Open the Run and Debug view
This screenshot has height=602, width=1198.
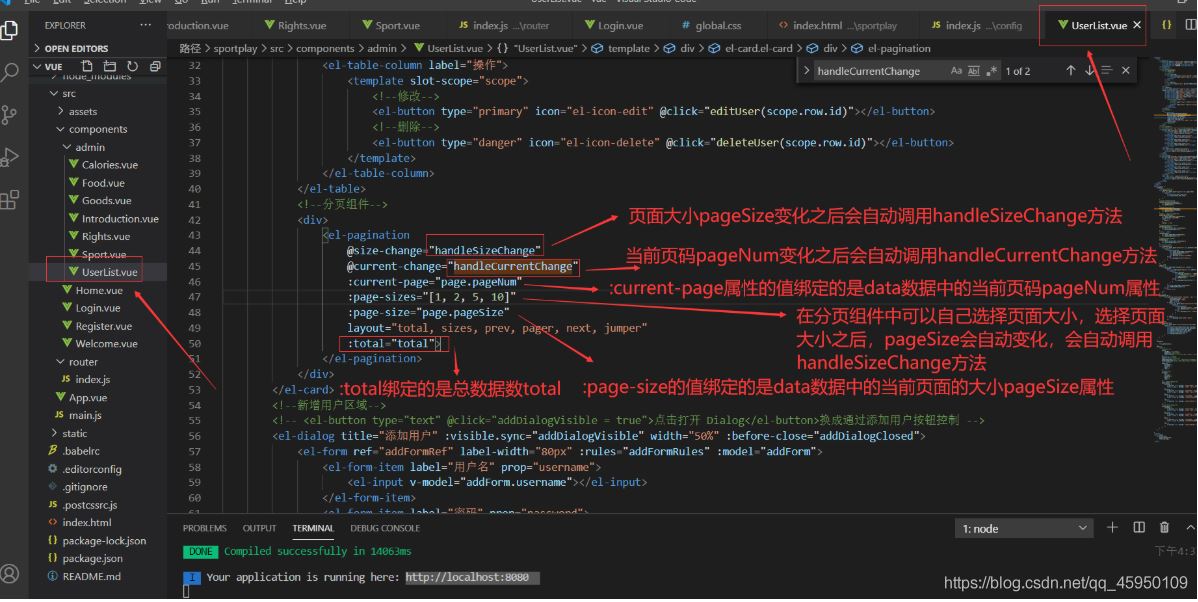pos(10,157)
